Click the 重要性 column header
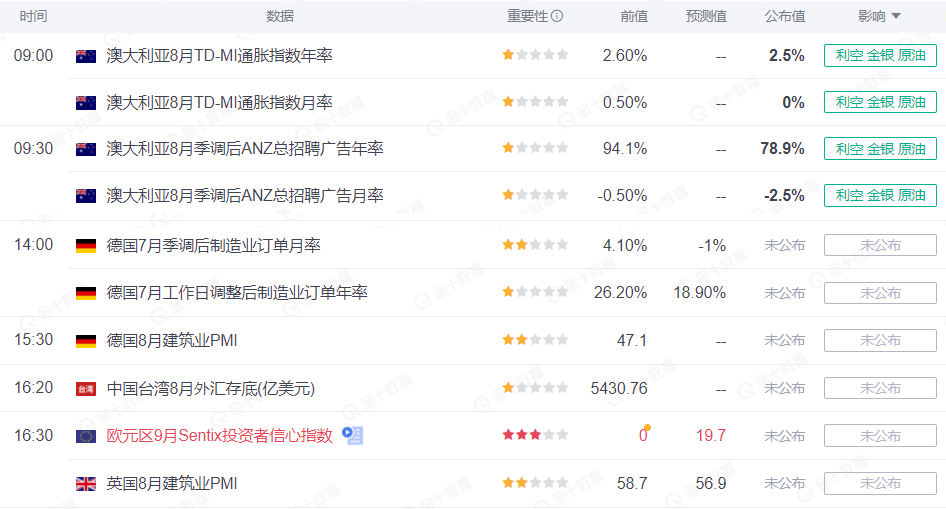 (x=527, y=16)
